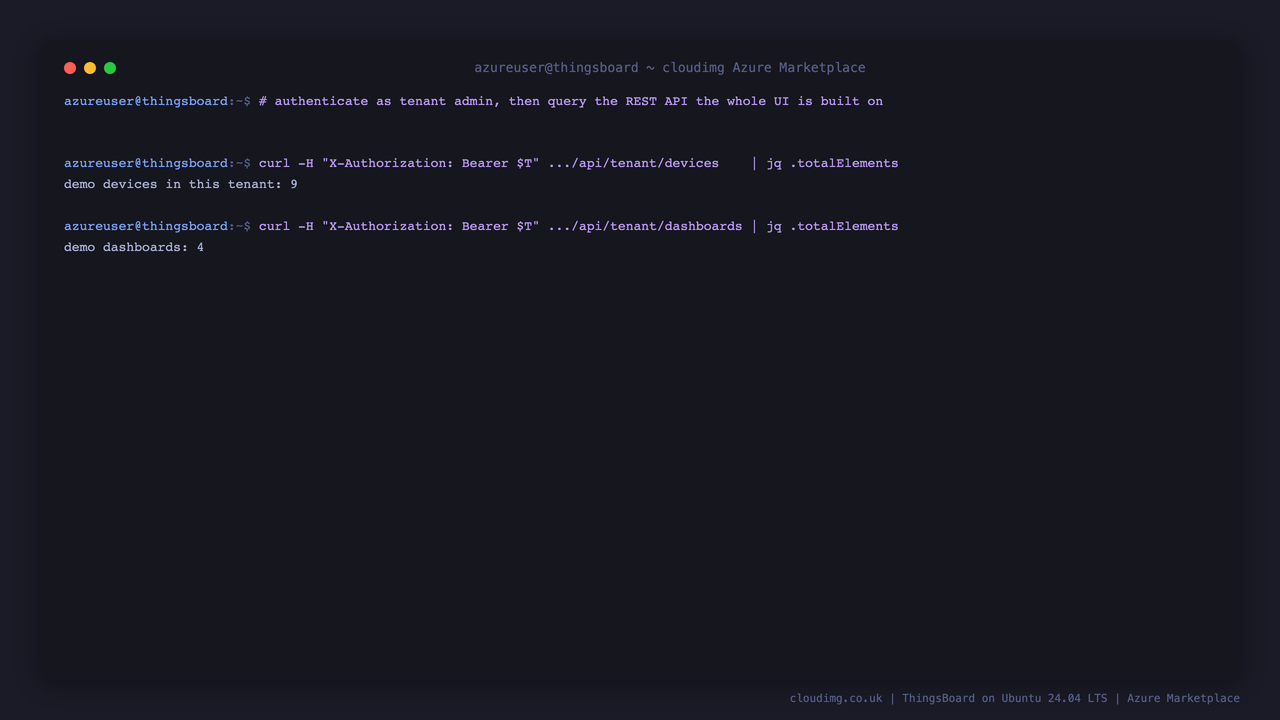
Task: Click the comment line about authenticating as tenant admin
Action: click(x=571, y=101)
